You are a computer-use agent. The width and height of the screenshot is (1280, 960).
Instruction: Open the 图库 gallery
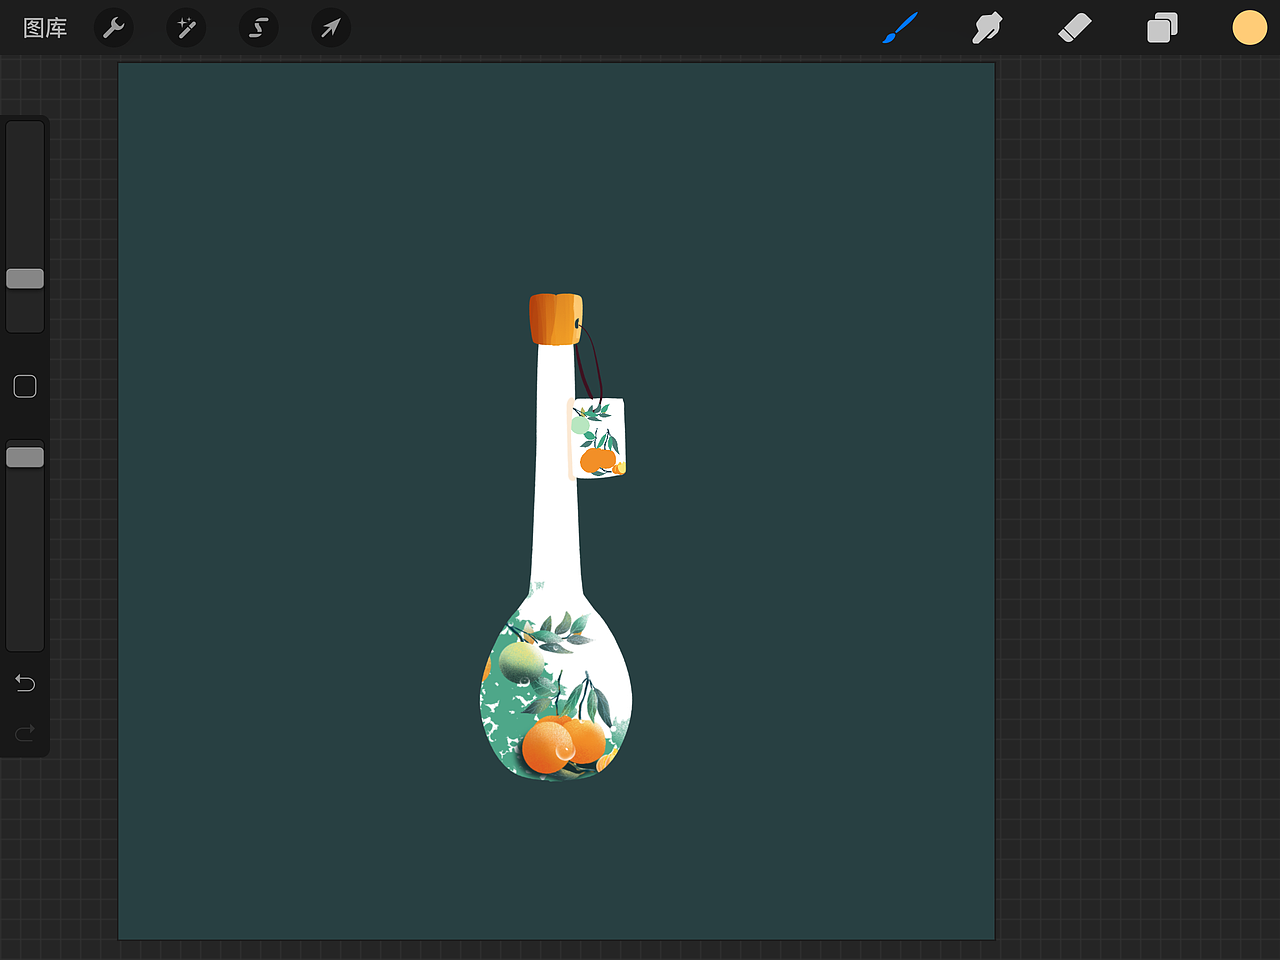(45, 28)
